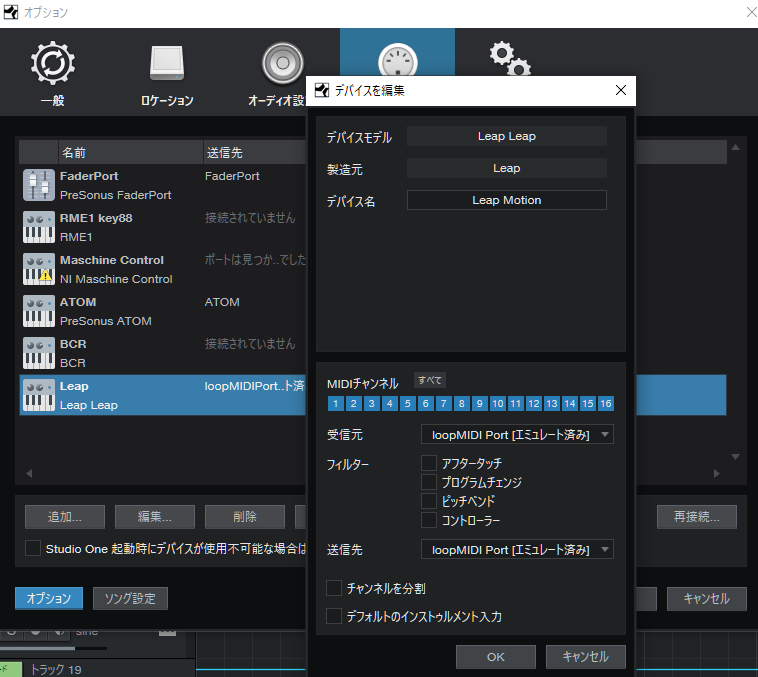The width and height of the screenshot is (758, 677).
Task: Select the external devices dial icon tab
Action: pos(397,60)
